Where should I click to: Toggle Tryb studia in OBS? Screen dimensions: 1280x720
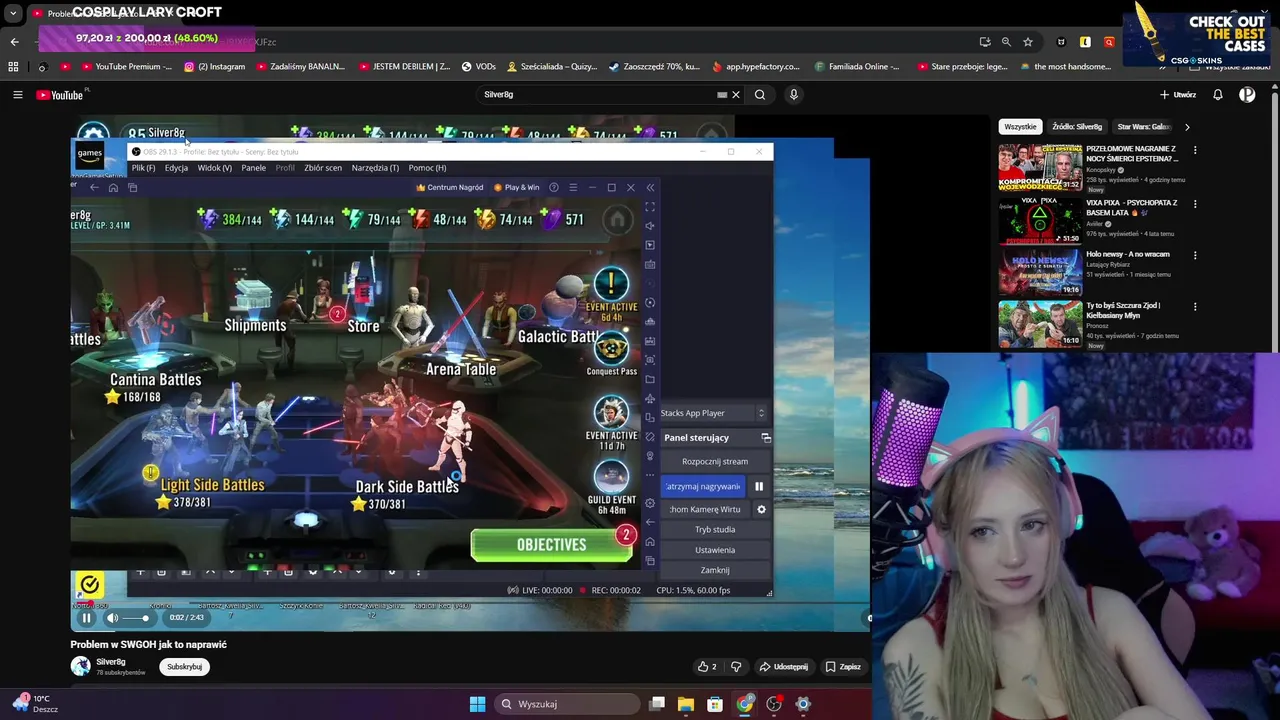point(714,530)
